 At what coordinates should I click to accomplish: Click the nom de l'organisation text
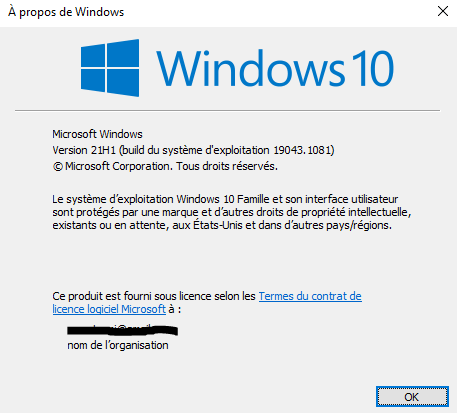coord(118,345)
